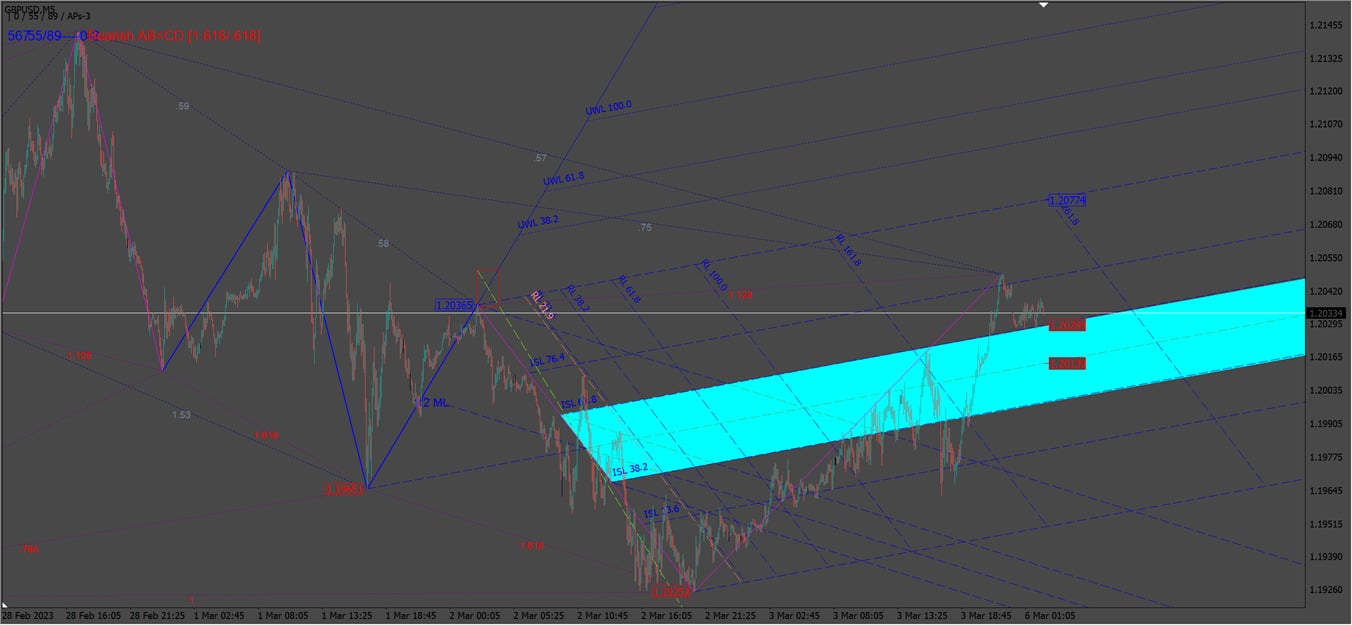Image resolution: width=1352 pixels, height=625 pixels.
Task: Click the current price 1.20334 axis marker
Action: click(x=1327, y=313)
